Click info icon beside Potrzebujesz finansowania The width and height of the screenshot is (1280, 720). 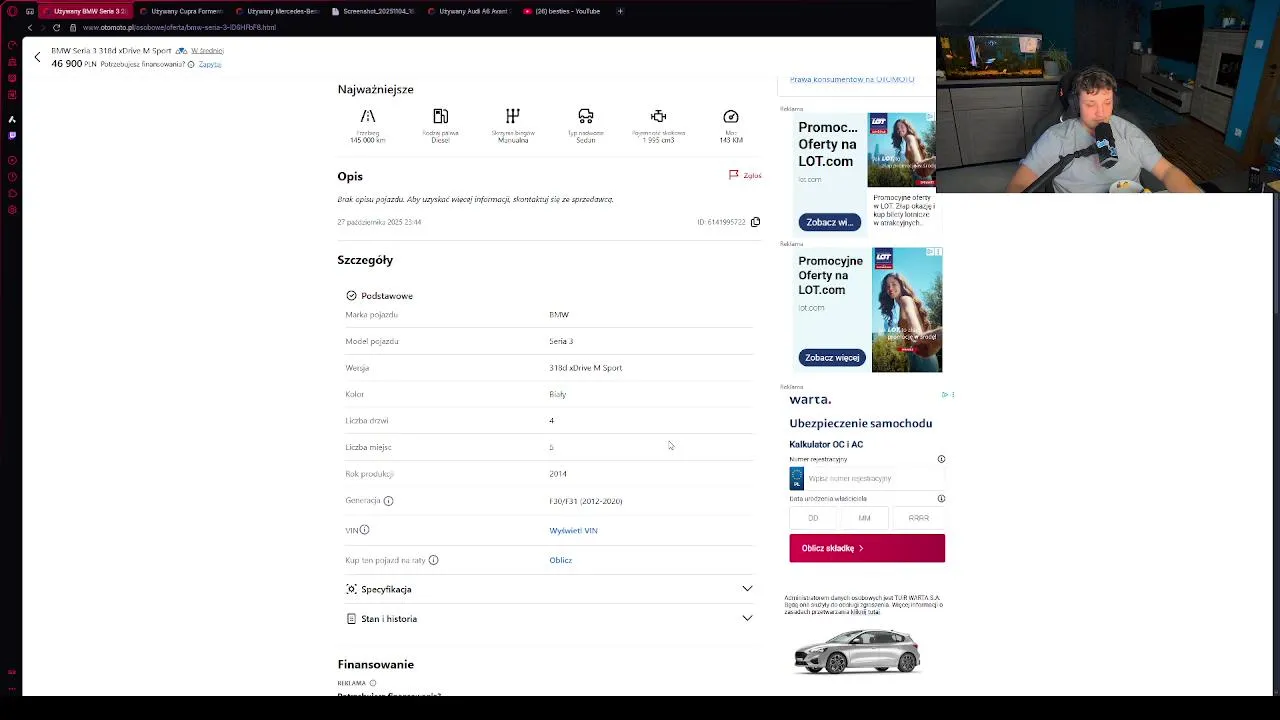pos(191,64)
